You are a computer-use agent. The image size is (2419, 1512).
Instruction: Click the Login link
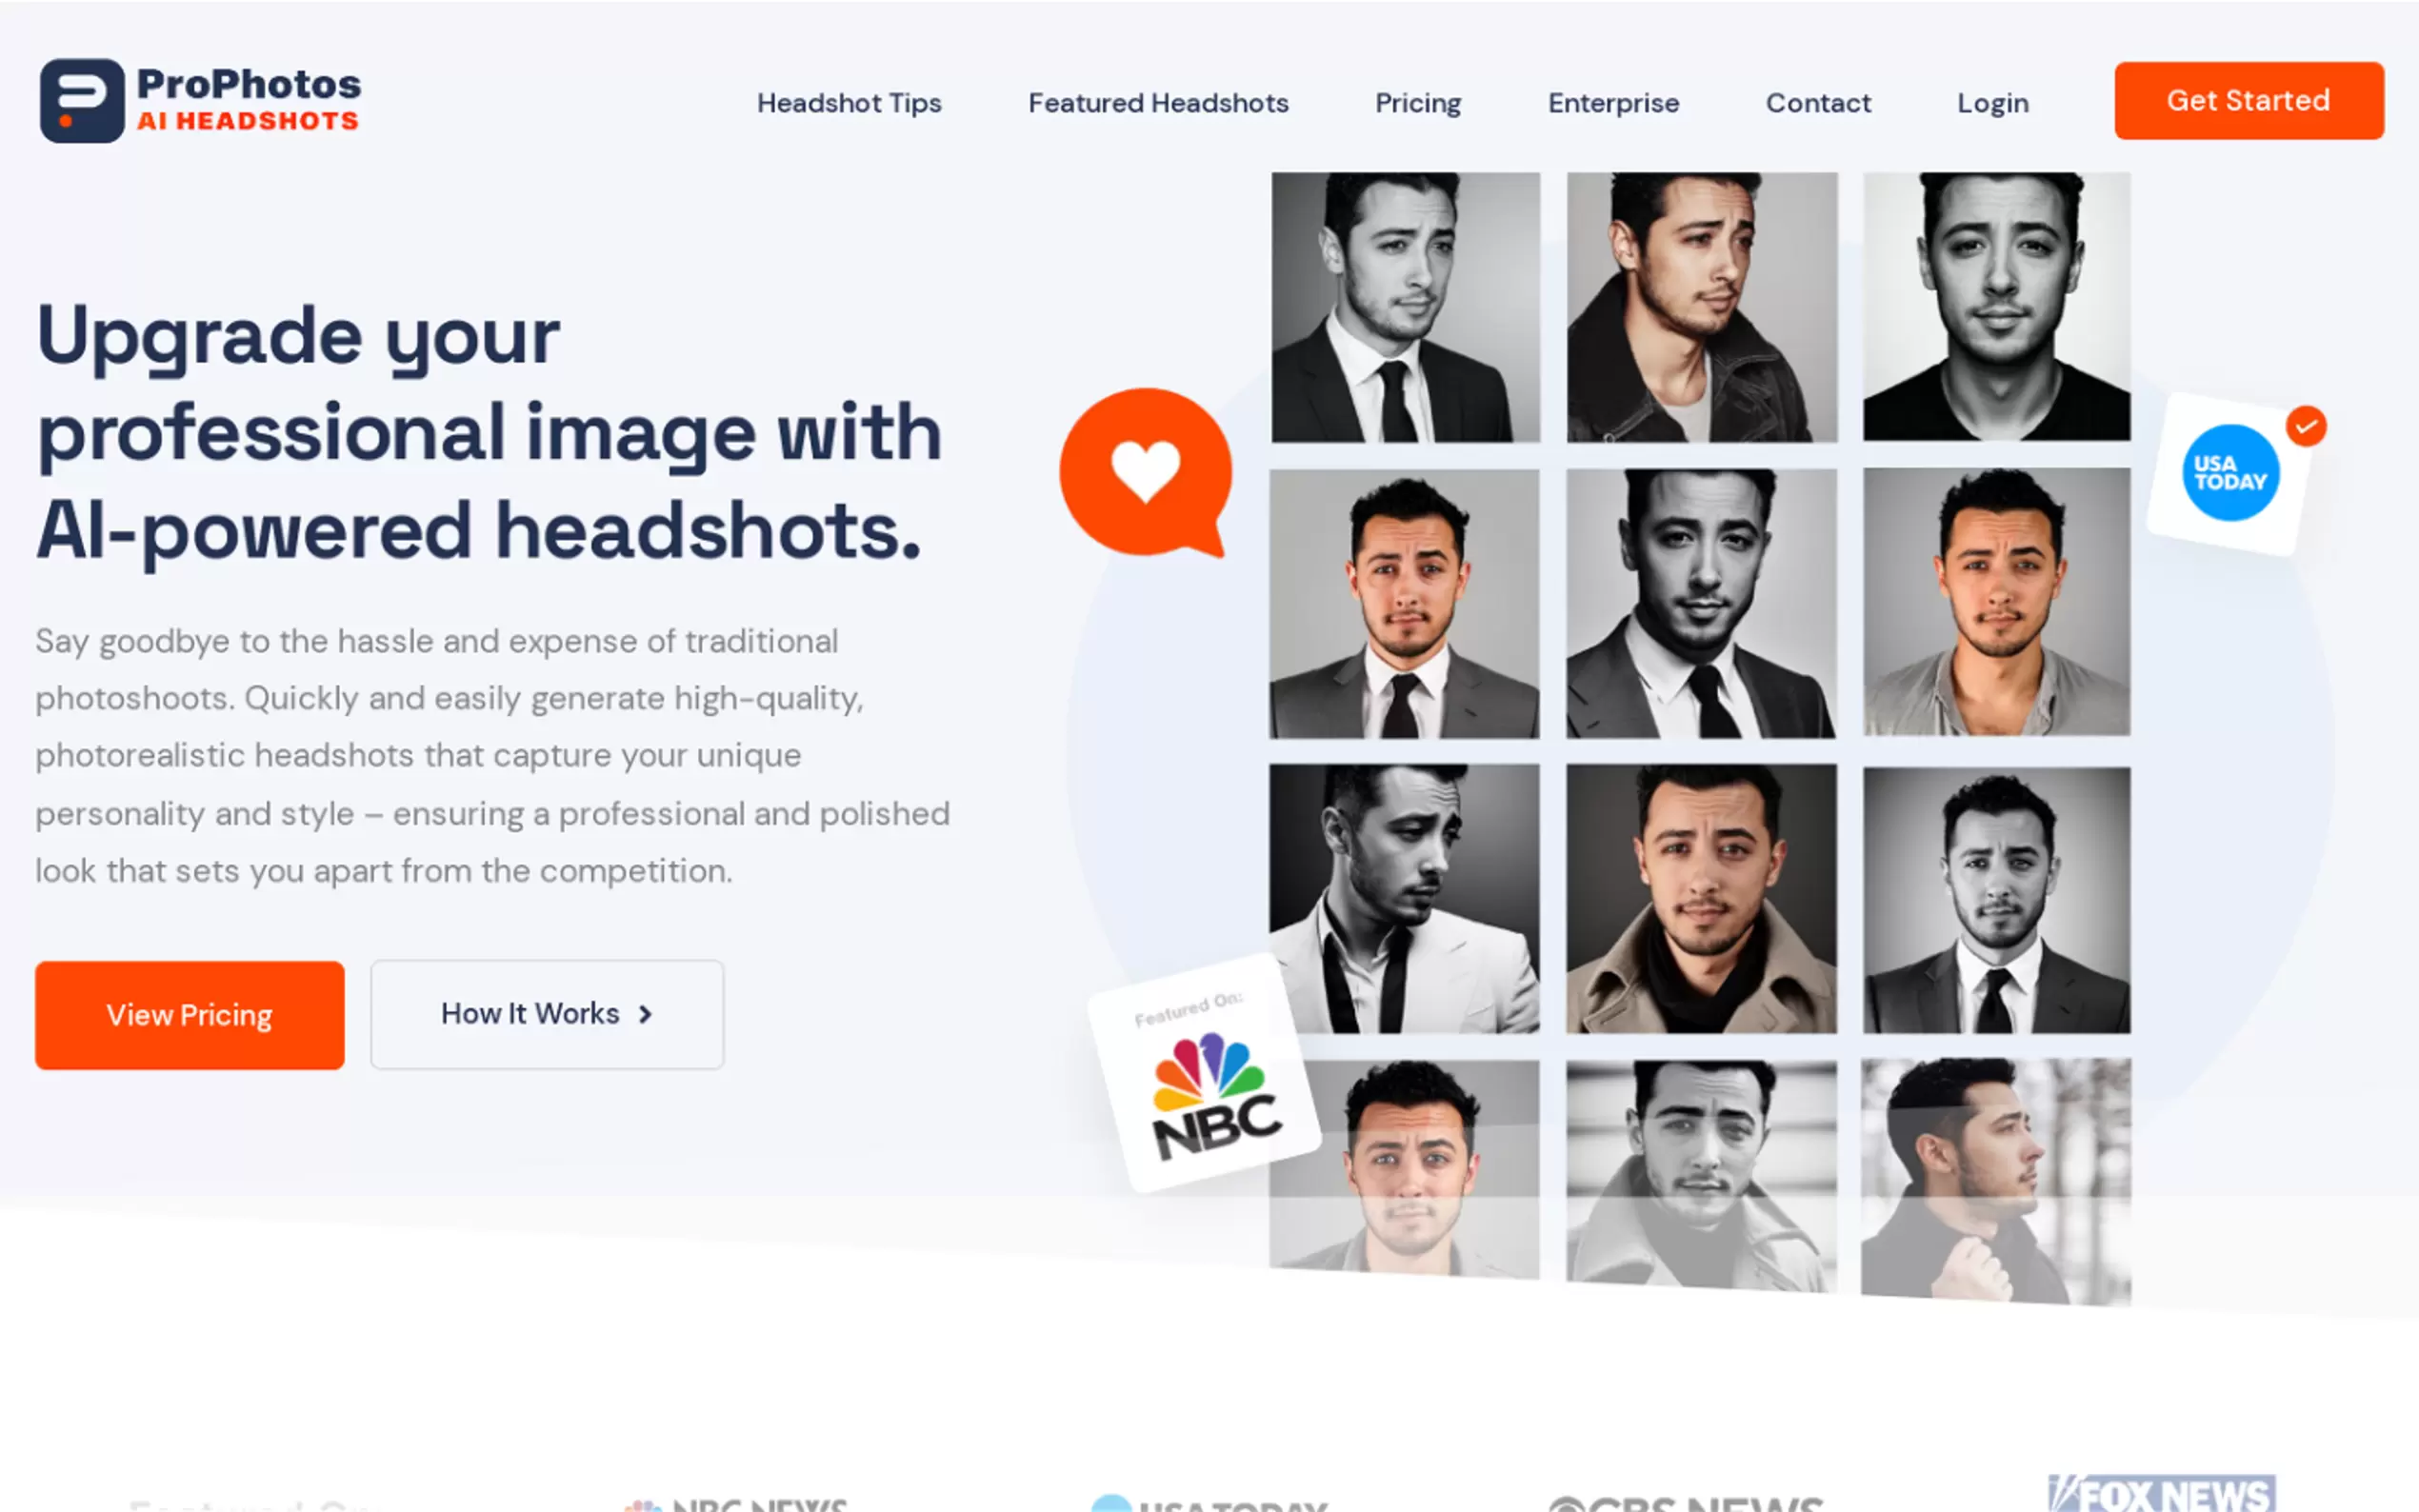click(1992, 103)
